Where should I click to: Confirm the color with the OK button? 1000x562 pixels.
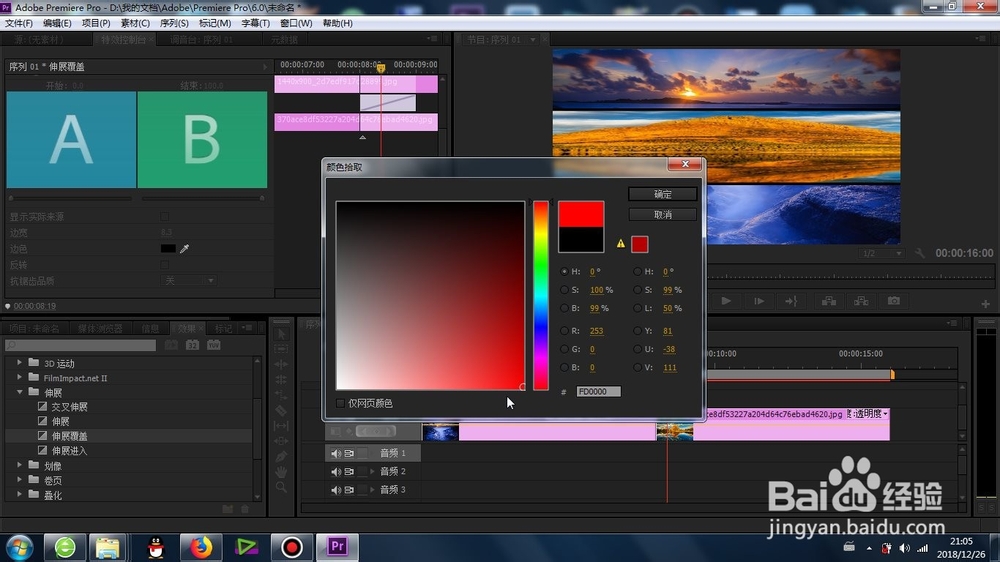[x=663, y=195]
